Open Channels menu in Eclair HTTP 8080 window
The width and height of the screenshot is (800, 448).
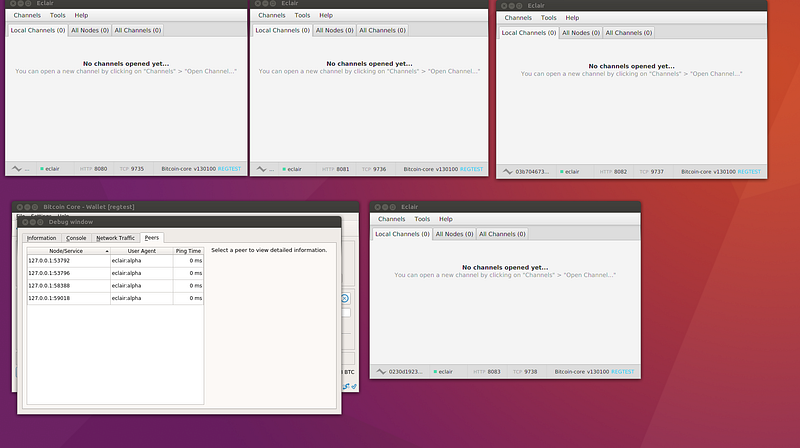pyautogui.click(x=27, y=15)
